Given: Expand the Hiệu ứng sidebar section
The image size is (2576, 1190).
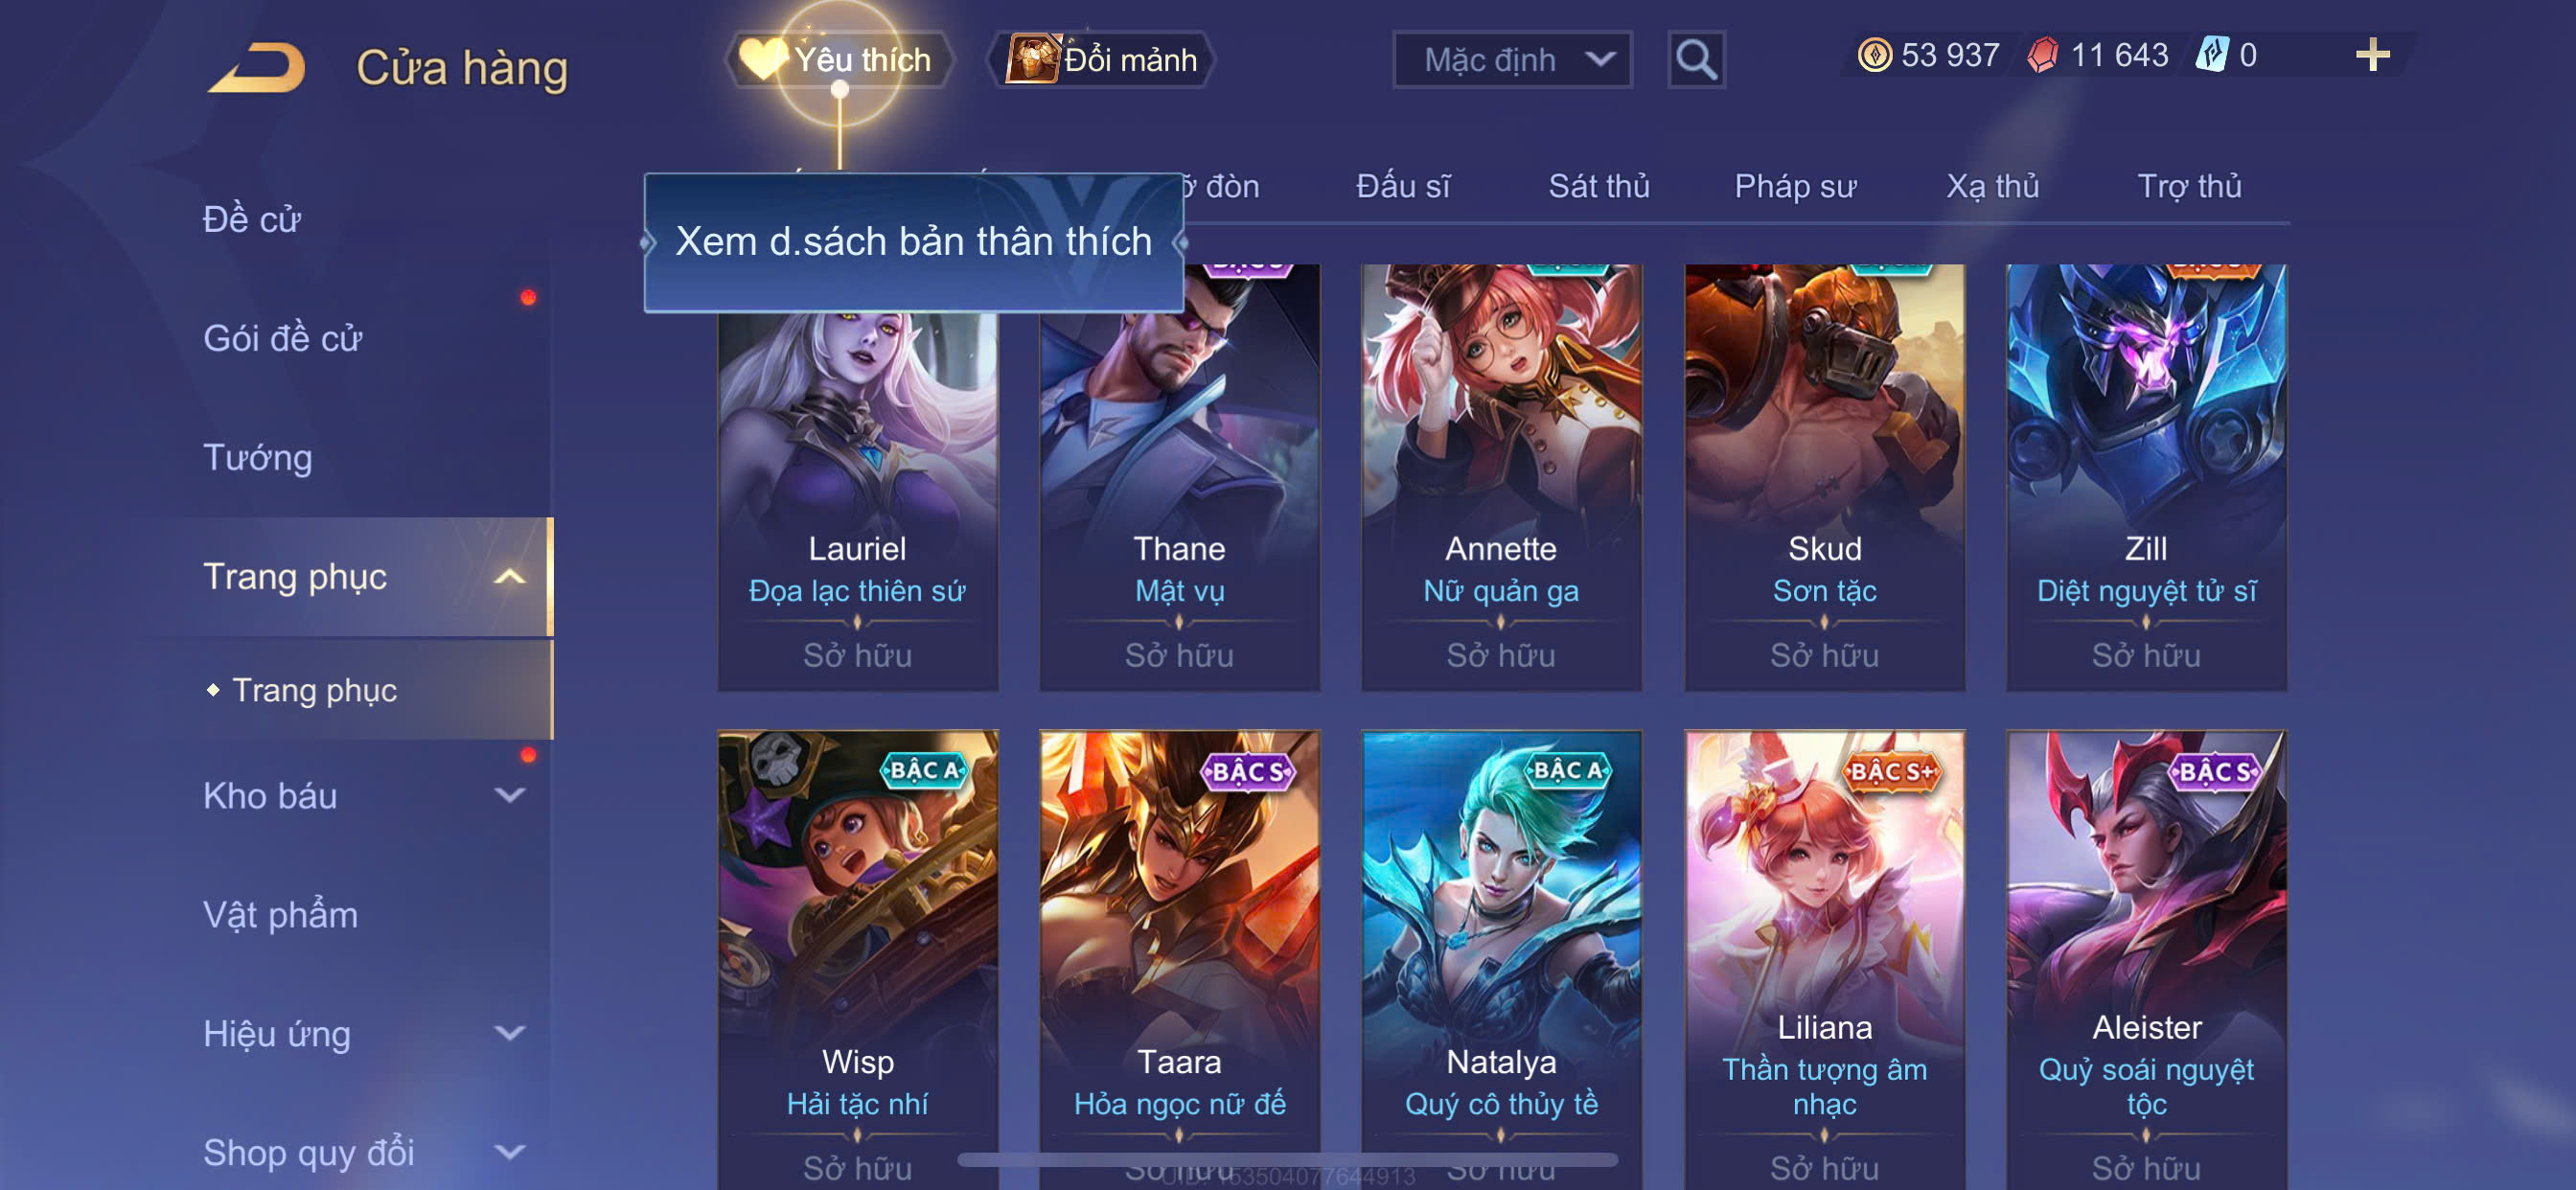Looking at the screenshot, I should click(x=510, y=1033).
